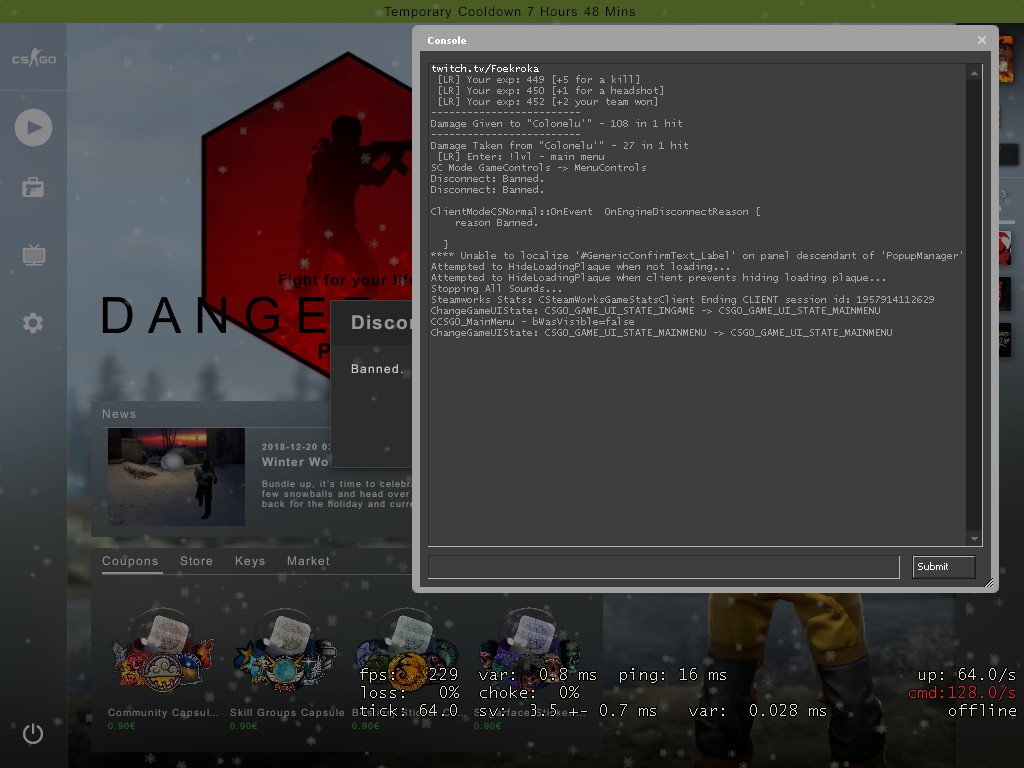The height and width of the screenshot is (768, 1024).
Task: Click the Console resize grip corner
Action: 989,583
